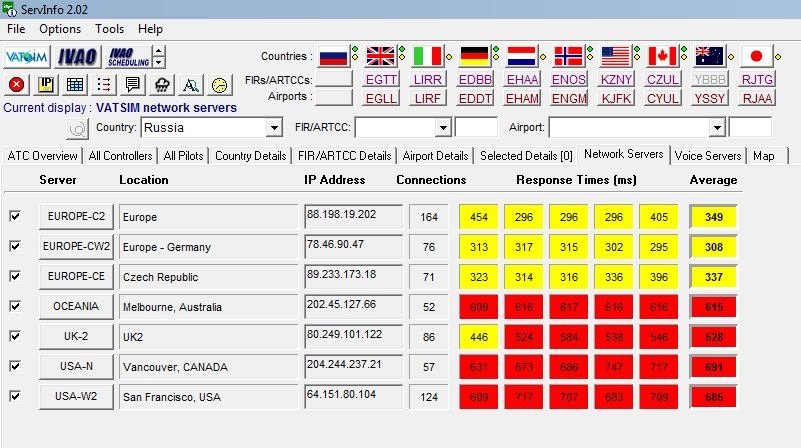Toggle the OCEANIA server checkbox
Viewport: 801px width, 448px height.
pos(15,306)
